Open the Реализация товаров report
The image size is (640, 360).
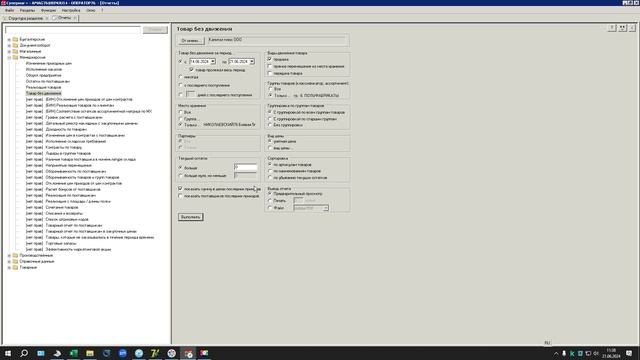(43, 87)
